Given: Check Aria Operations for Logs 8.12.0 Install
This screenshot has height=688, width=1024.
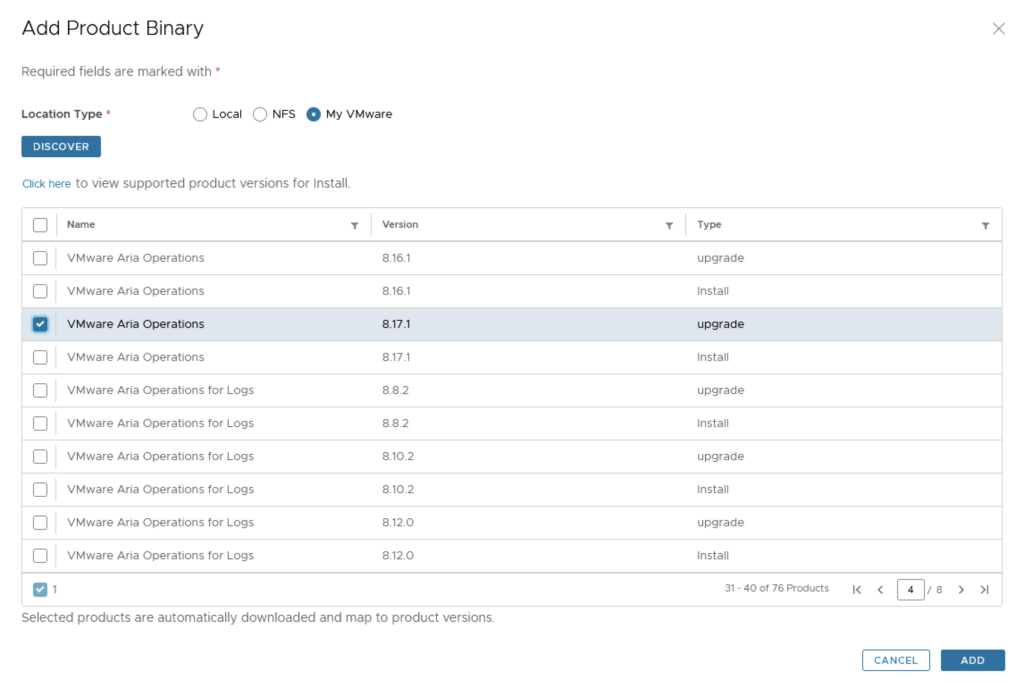Looking at the screenshot, I should click(40, 555).
